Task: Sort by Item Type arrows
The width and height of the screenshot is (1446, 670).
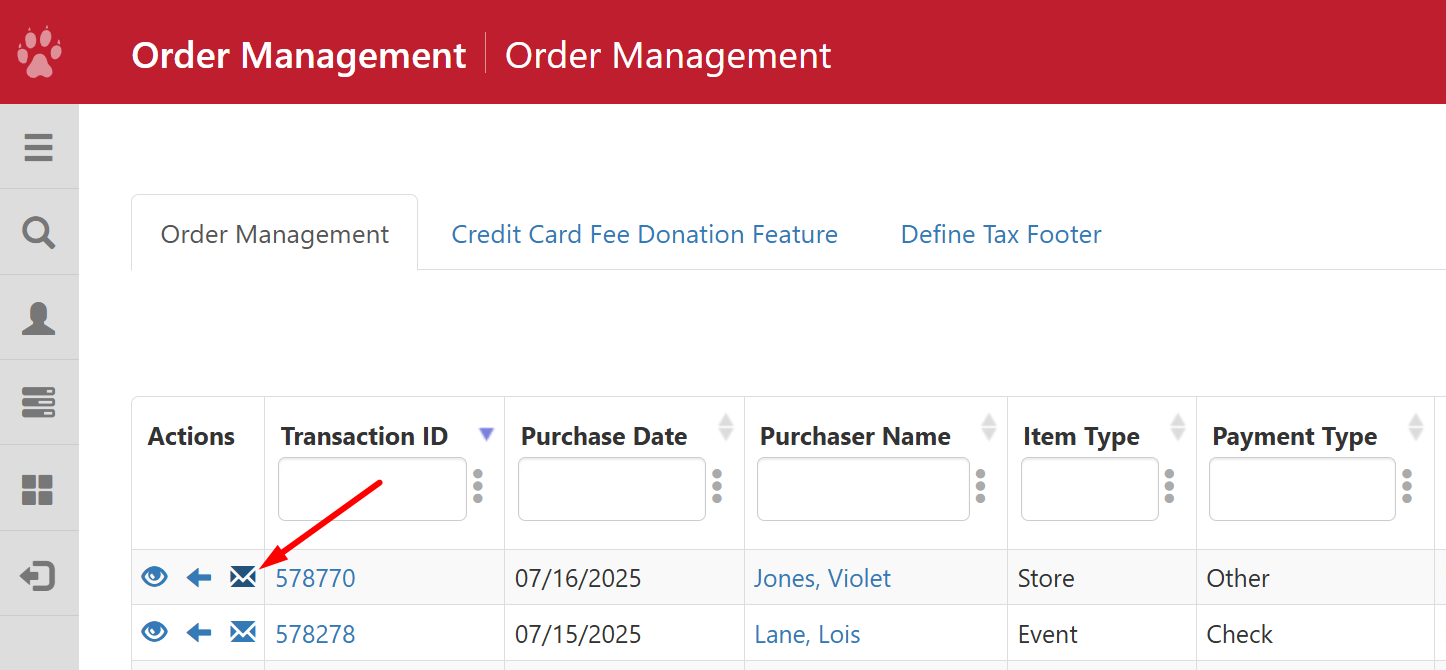Action: [1178, 428]
